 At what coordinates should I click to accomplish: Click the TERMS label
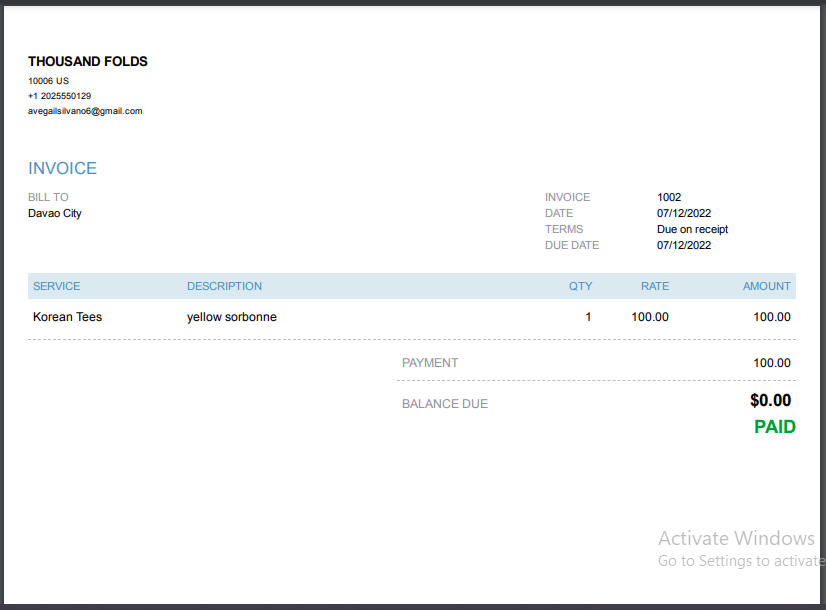564,229
